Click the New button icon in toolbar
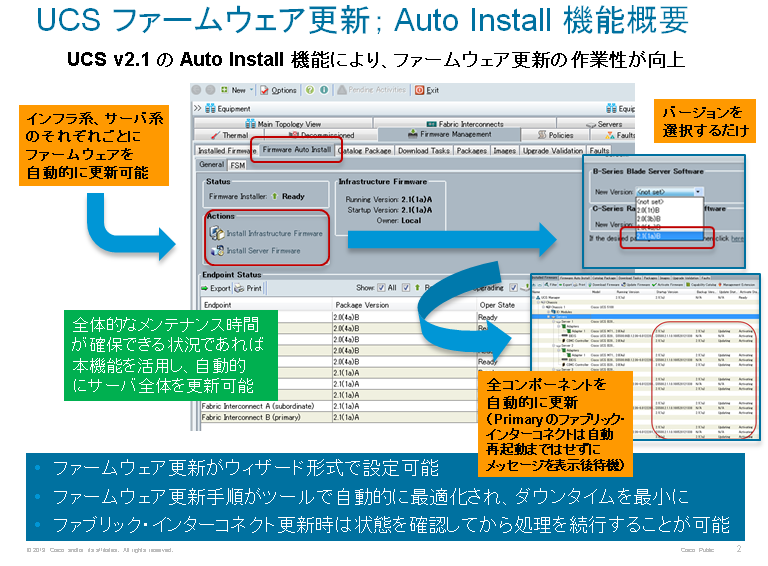The width and height of the screenshot is (768, 566). (222, 90)
